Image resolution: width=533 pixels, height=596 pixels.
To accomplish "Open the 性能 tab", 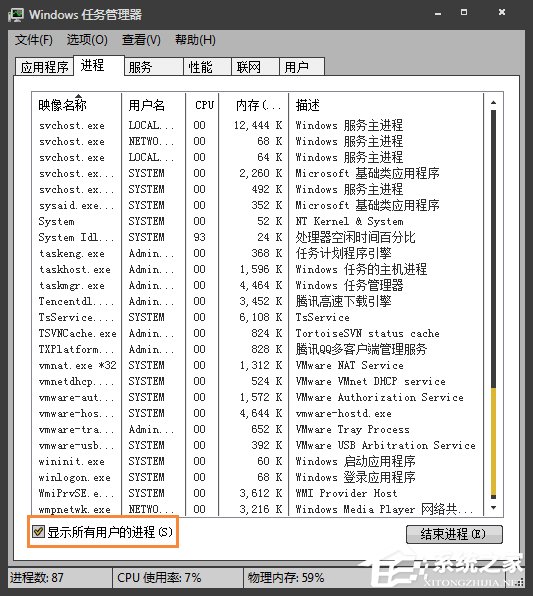I will tap(207, 67).
